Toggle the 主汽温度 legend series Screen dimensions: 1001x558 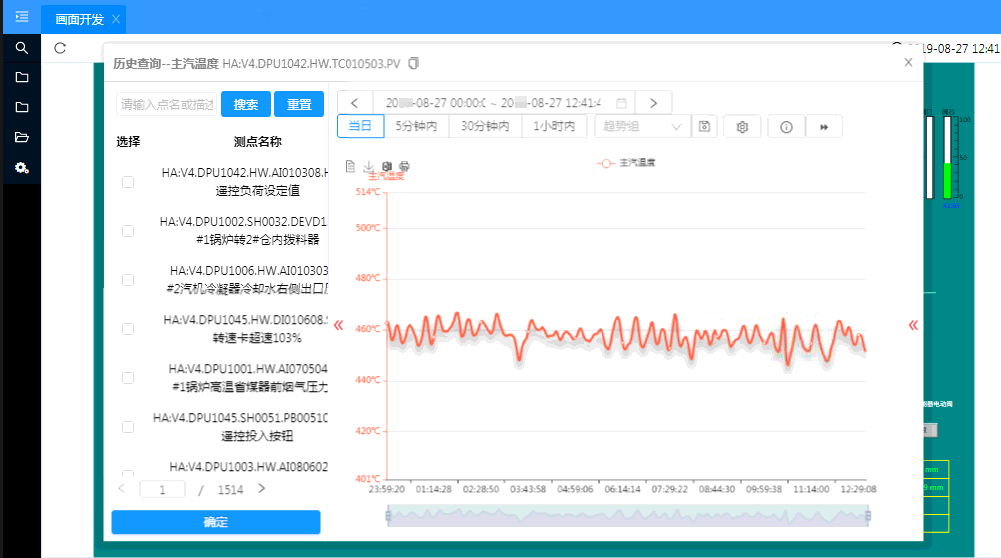pos(626,163)
